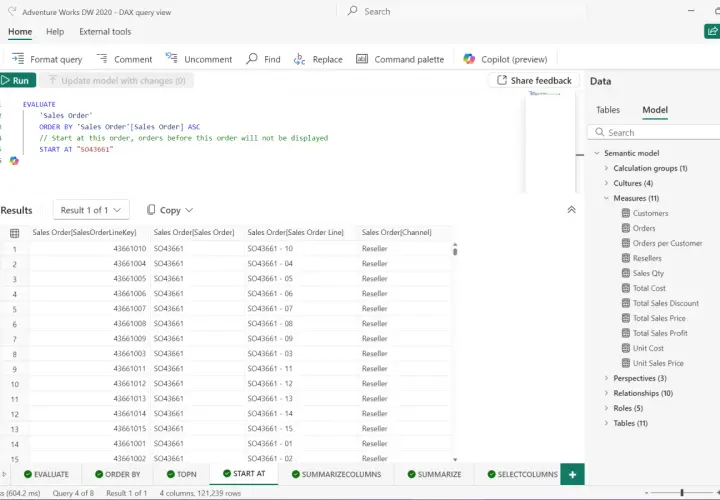
Task: Open the Result 1 of 1 dropdown
Action: 91,210
